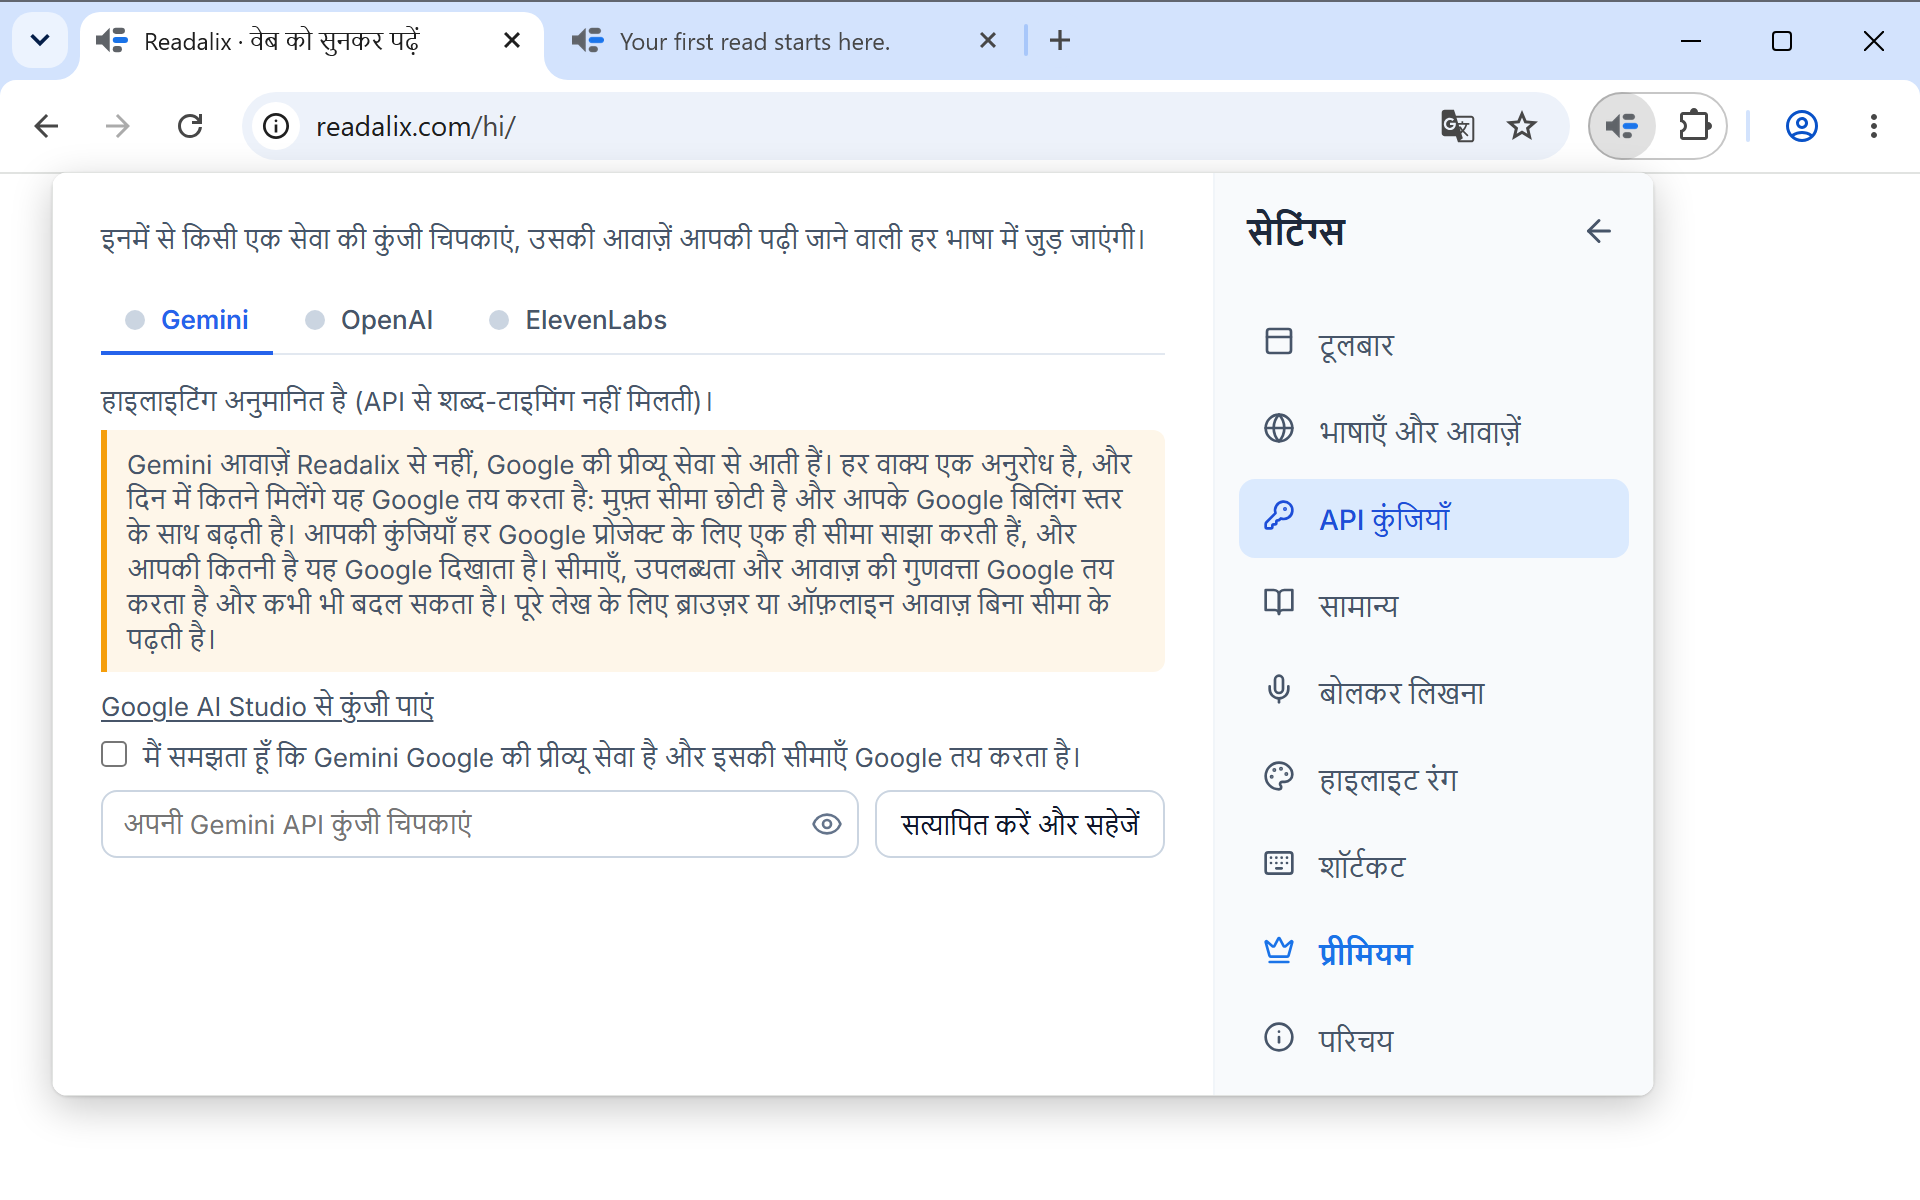View site information icon in address bar
The height and width of the screenshot is (1200, 1920).
(276, 126)
